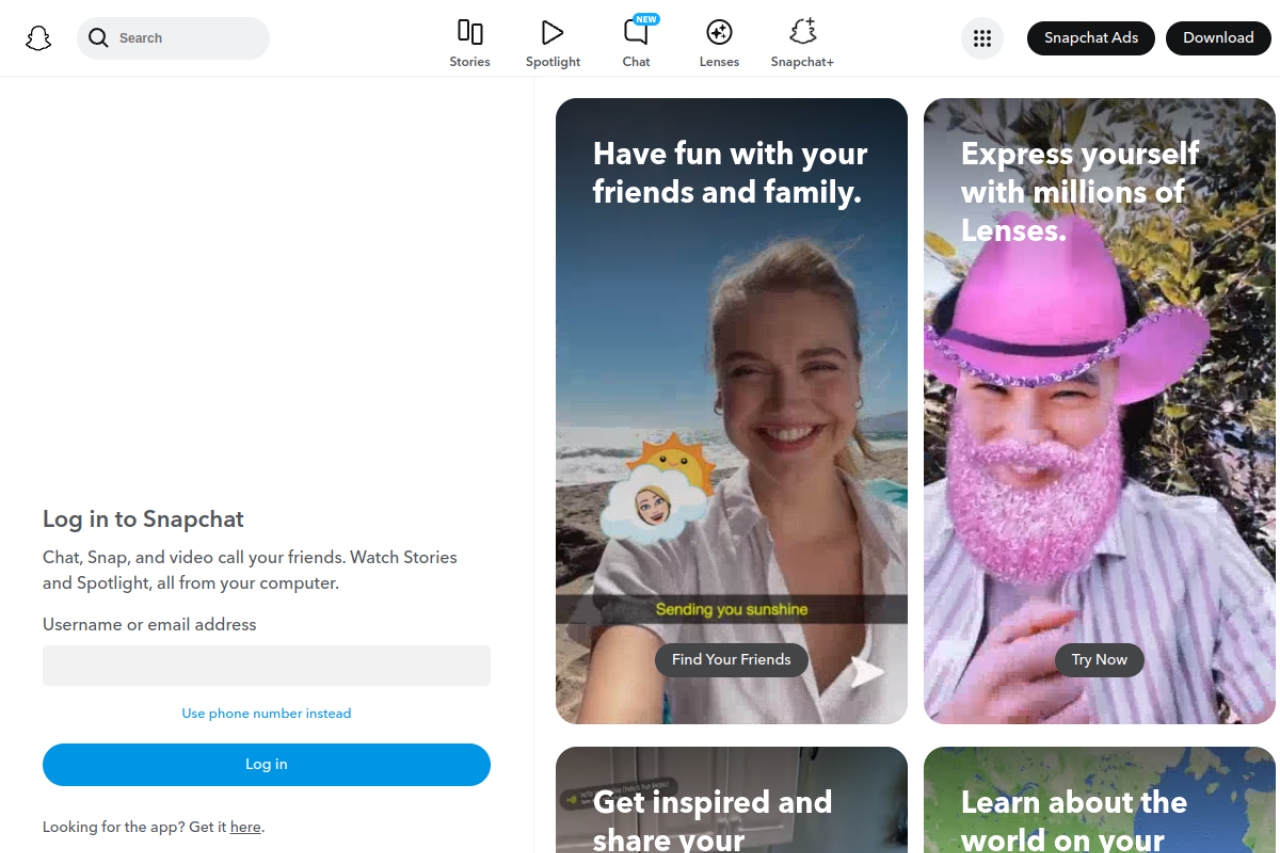
Task: Follow the 'here' link to get the app
Action: tap(245, 827)
